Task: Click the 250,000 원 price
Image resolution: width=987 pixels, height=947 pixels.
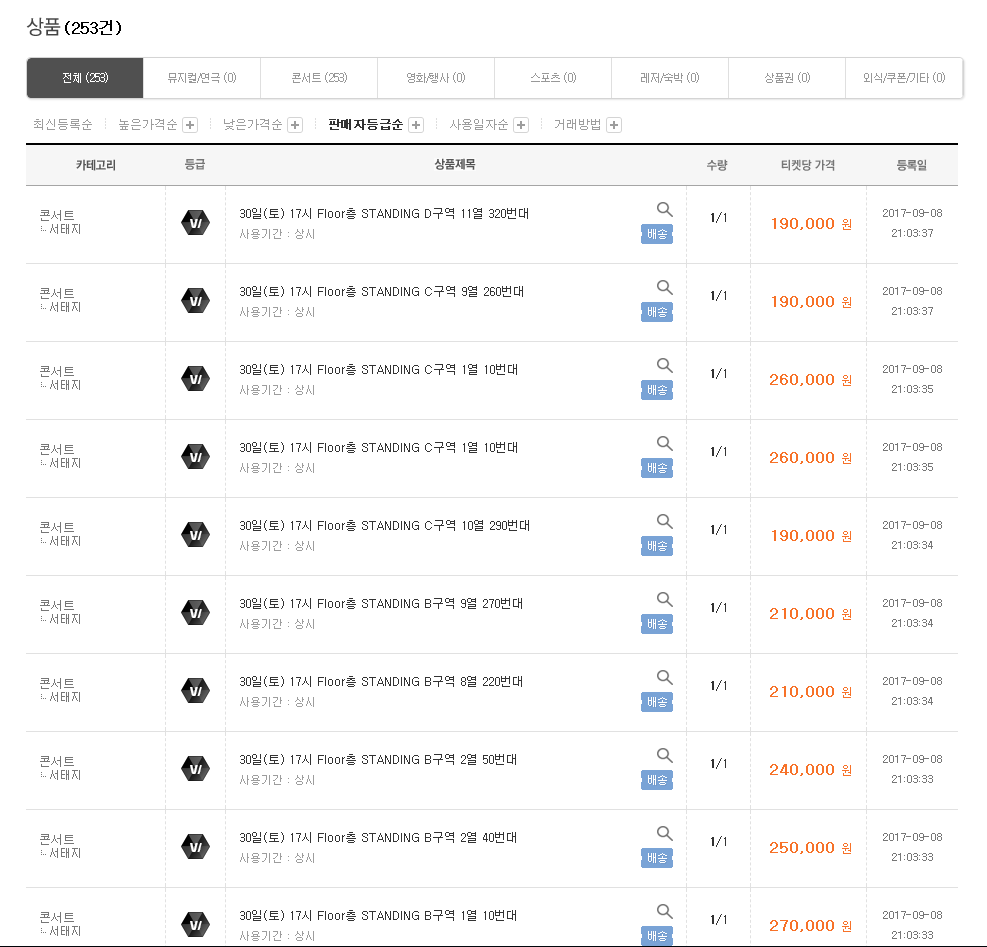Action: [x=810, y=848]
